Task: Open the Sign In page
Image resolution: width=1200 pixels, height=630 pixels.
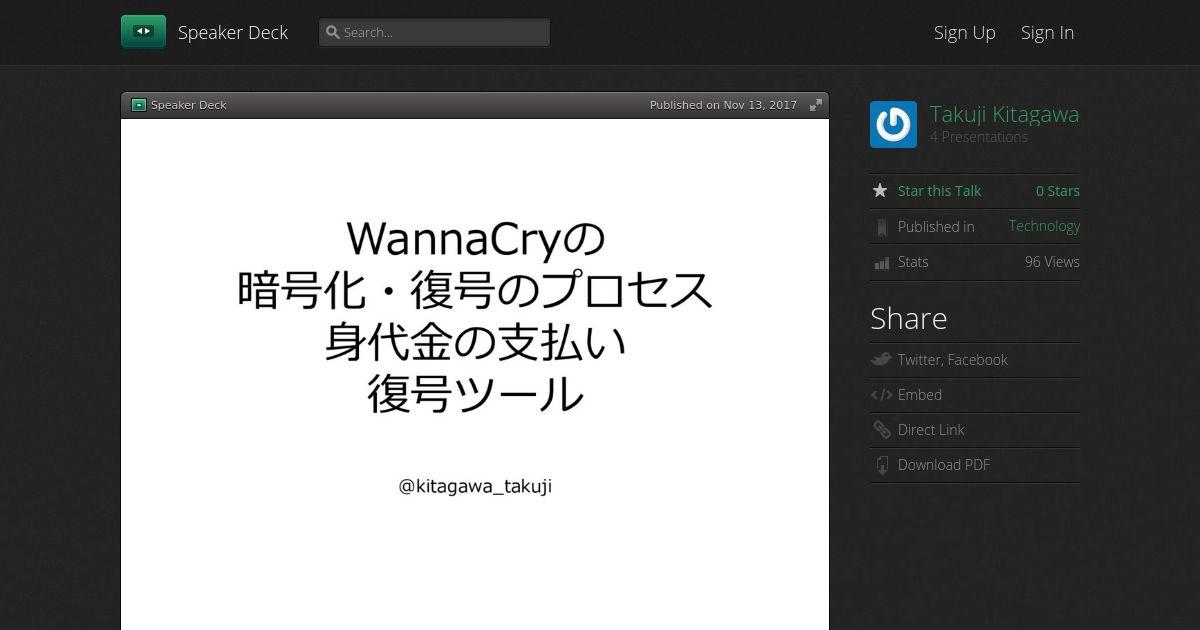Action: 1047,32
